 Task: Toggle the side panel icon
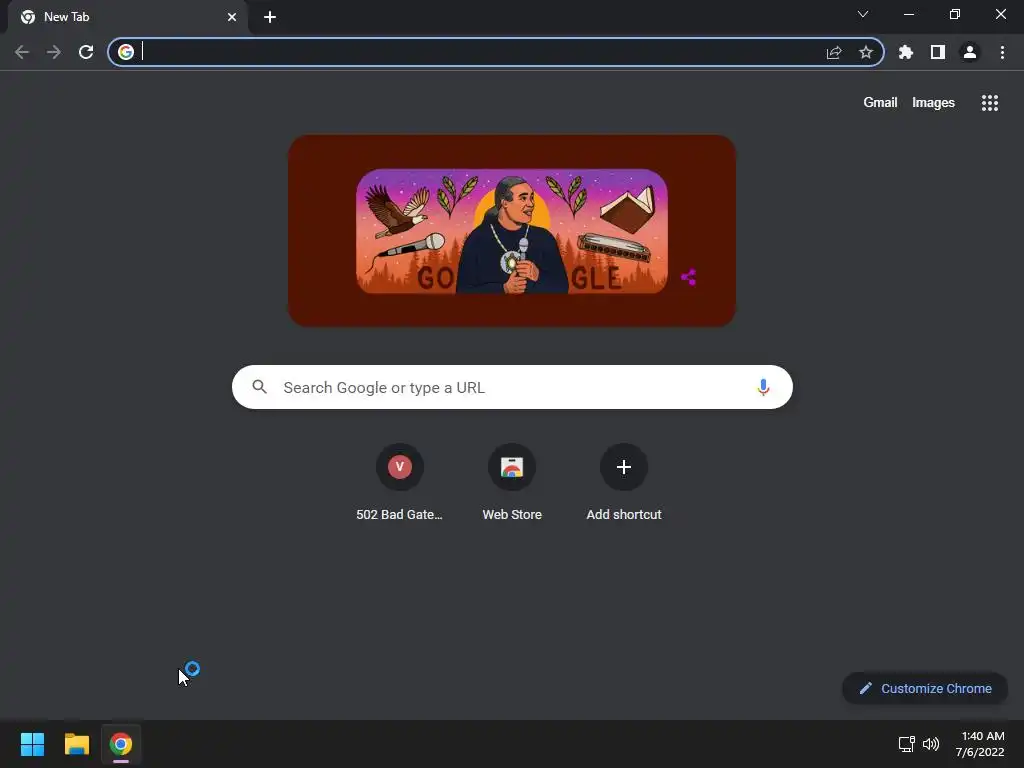click(938, 52)
